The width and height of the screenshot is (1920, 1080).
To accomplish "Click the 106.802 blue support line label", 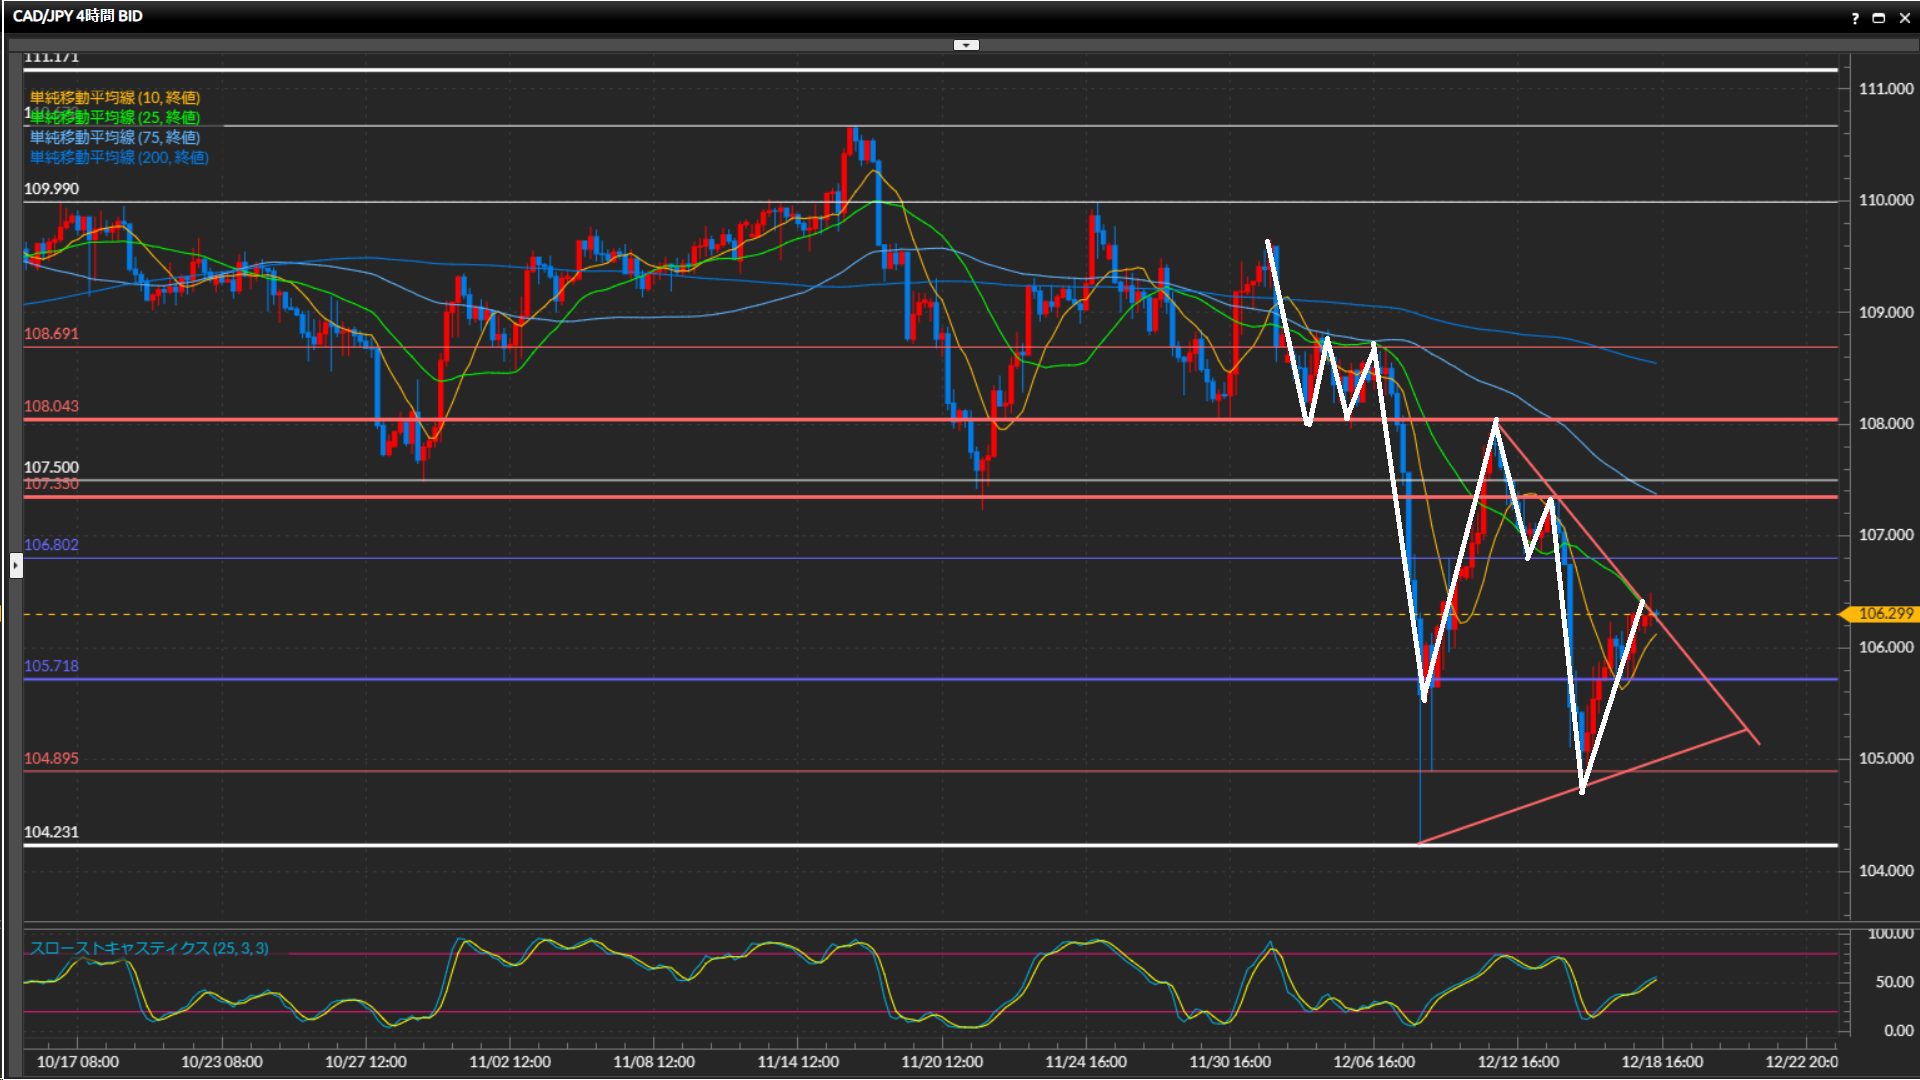I will coord(51,545).
